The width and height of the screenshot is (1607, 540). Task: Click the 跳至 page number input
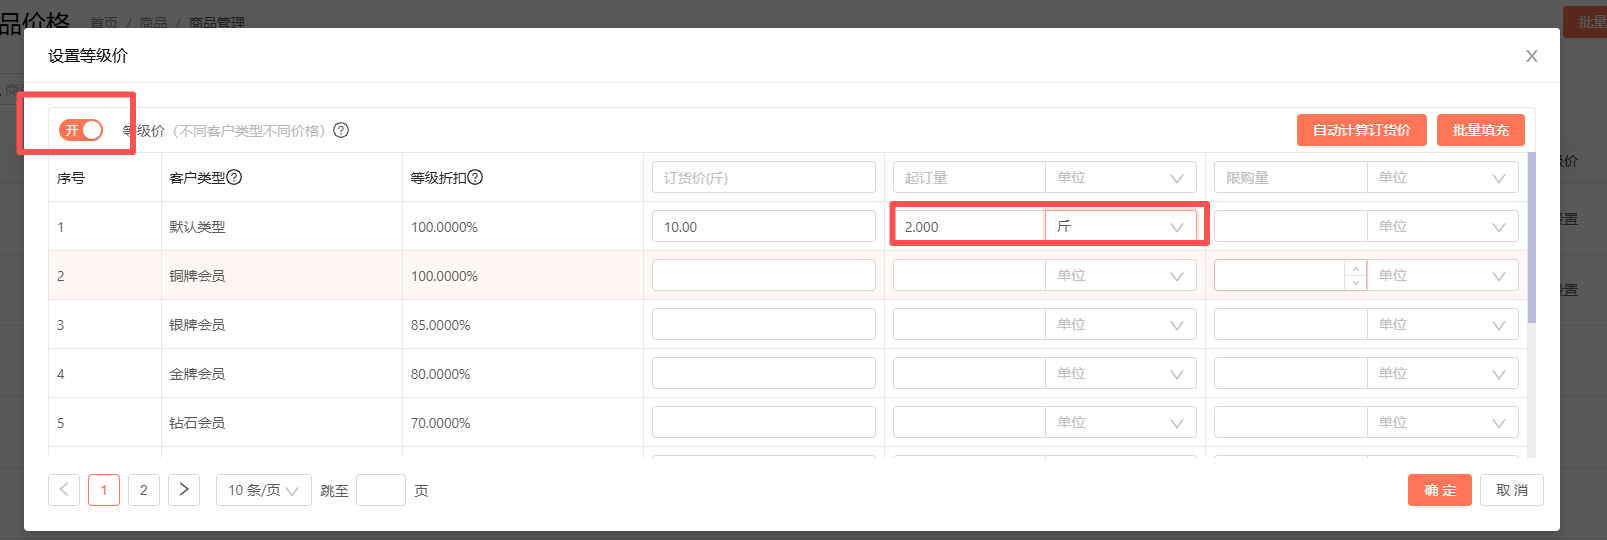click(381, 490)
